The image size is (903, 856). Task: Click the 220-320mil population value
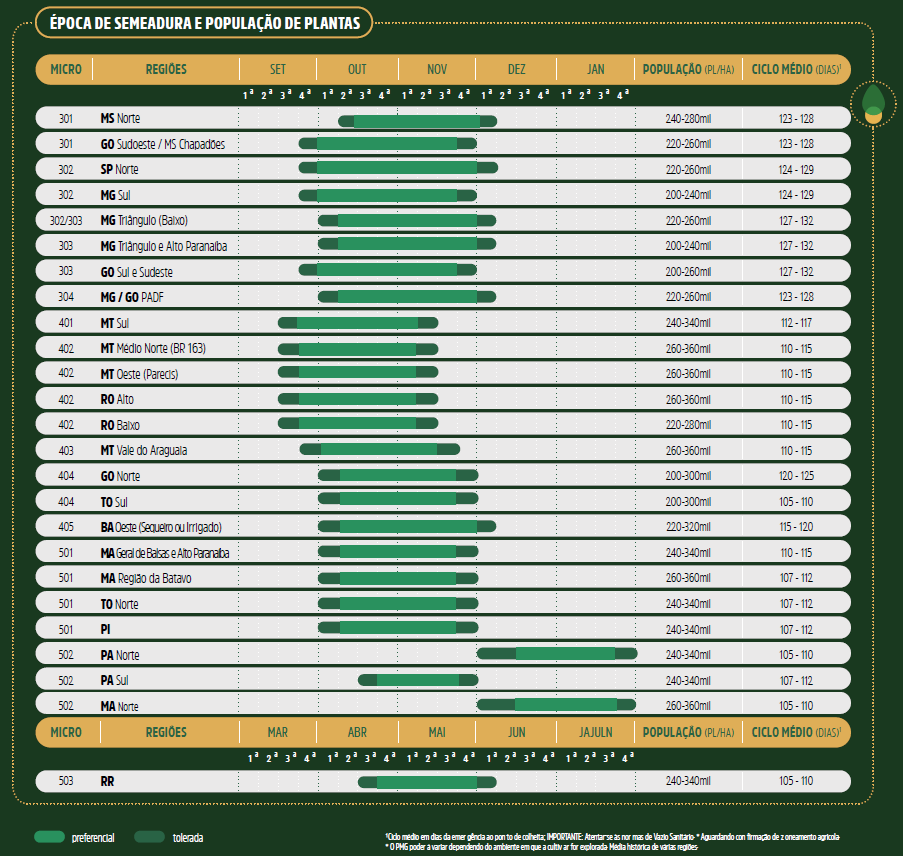coord(687,527)
